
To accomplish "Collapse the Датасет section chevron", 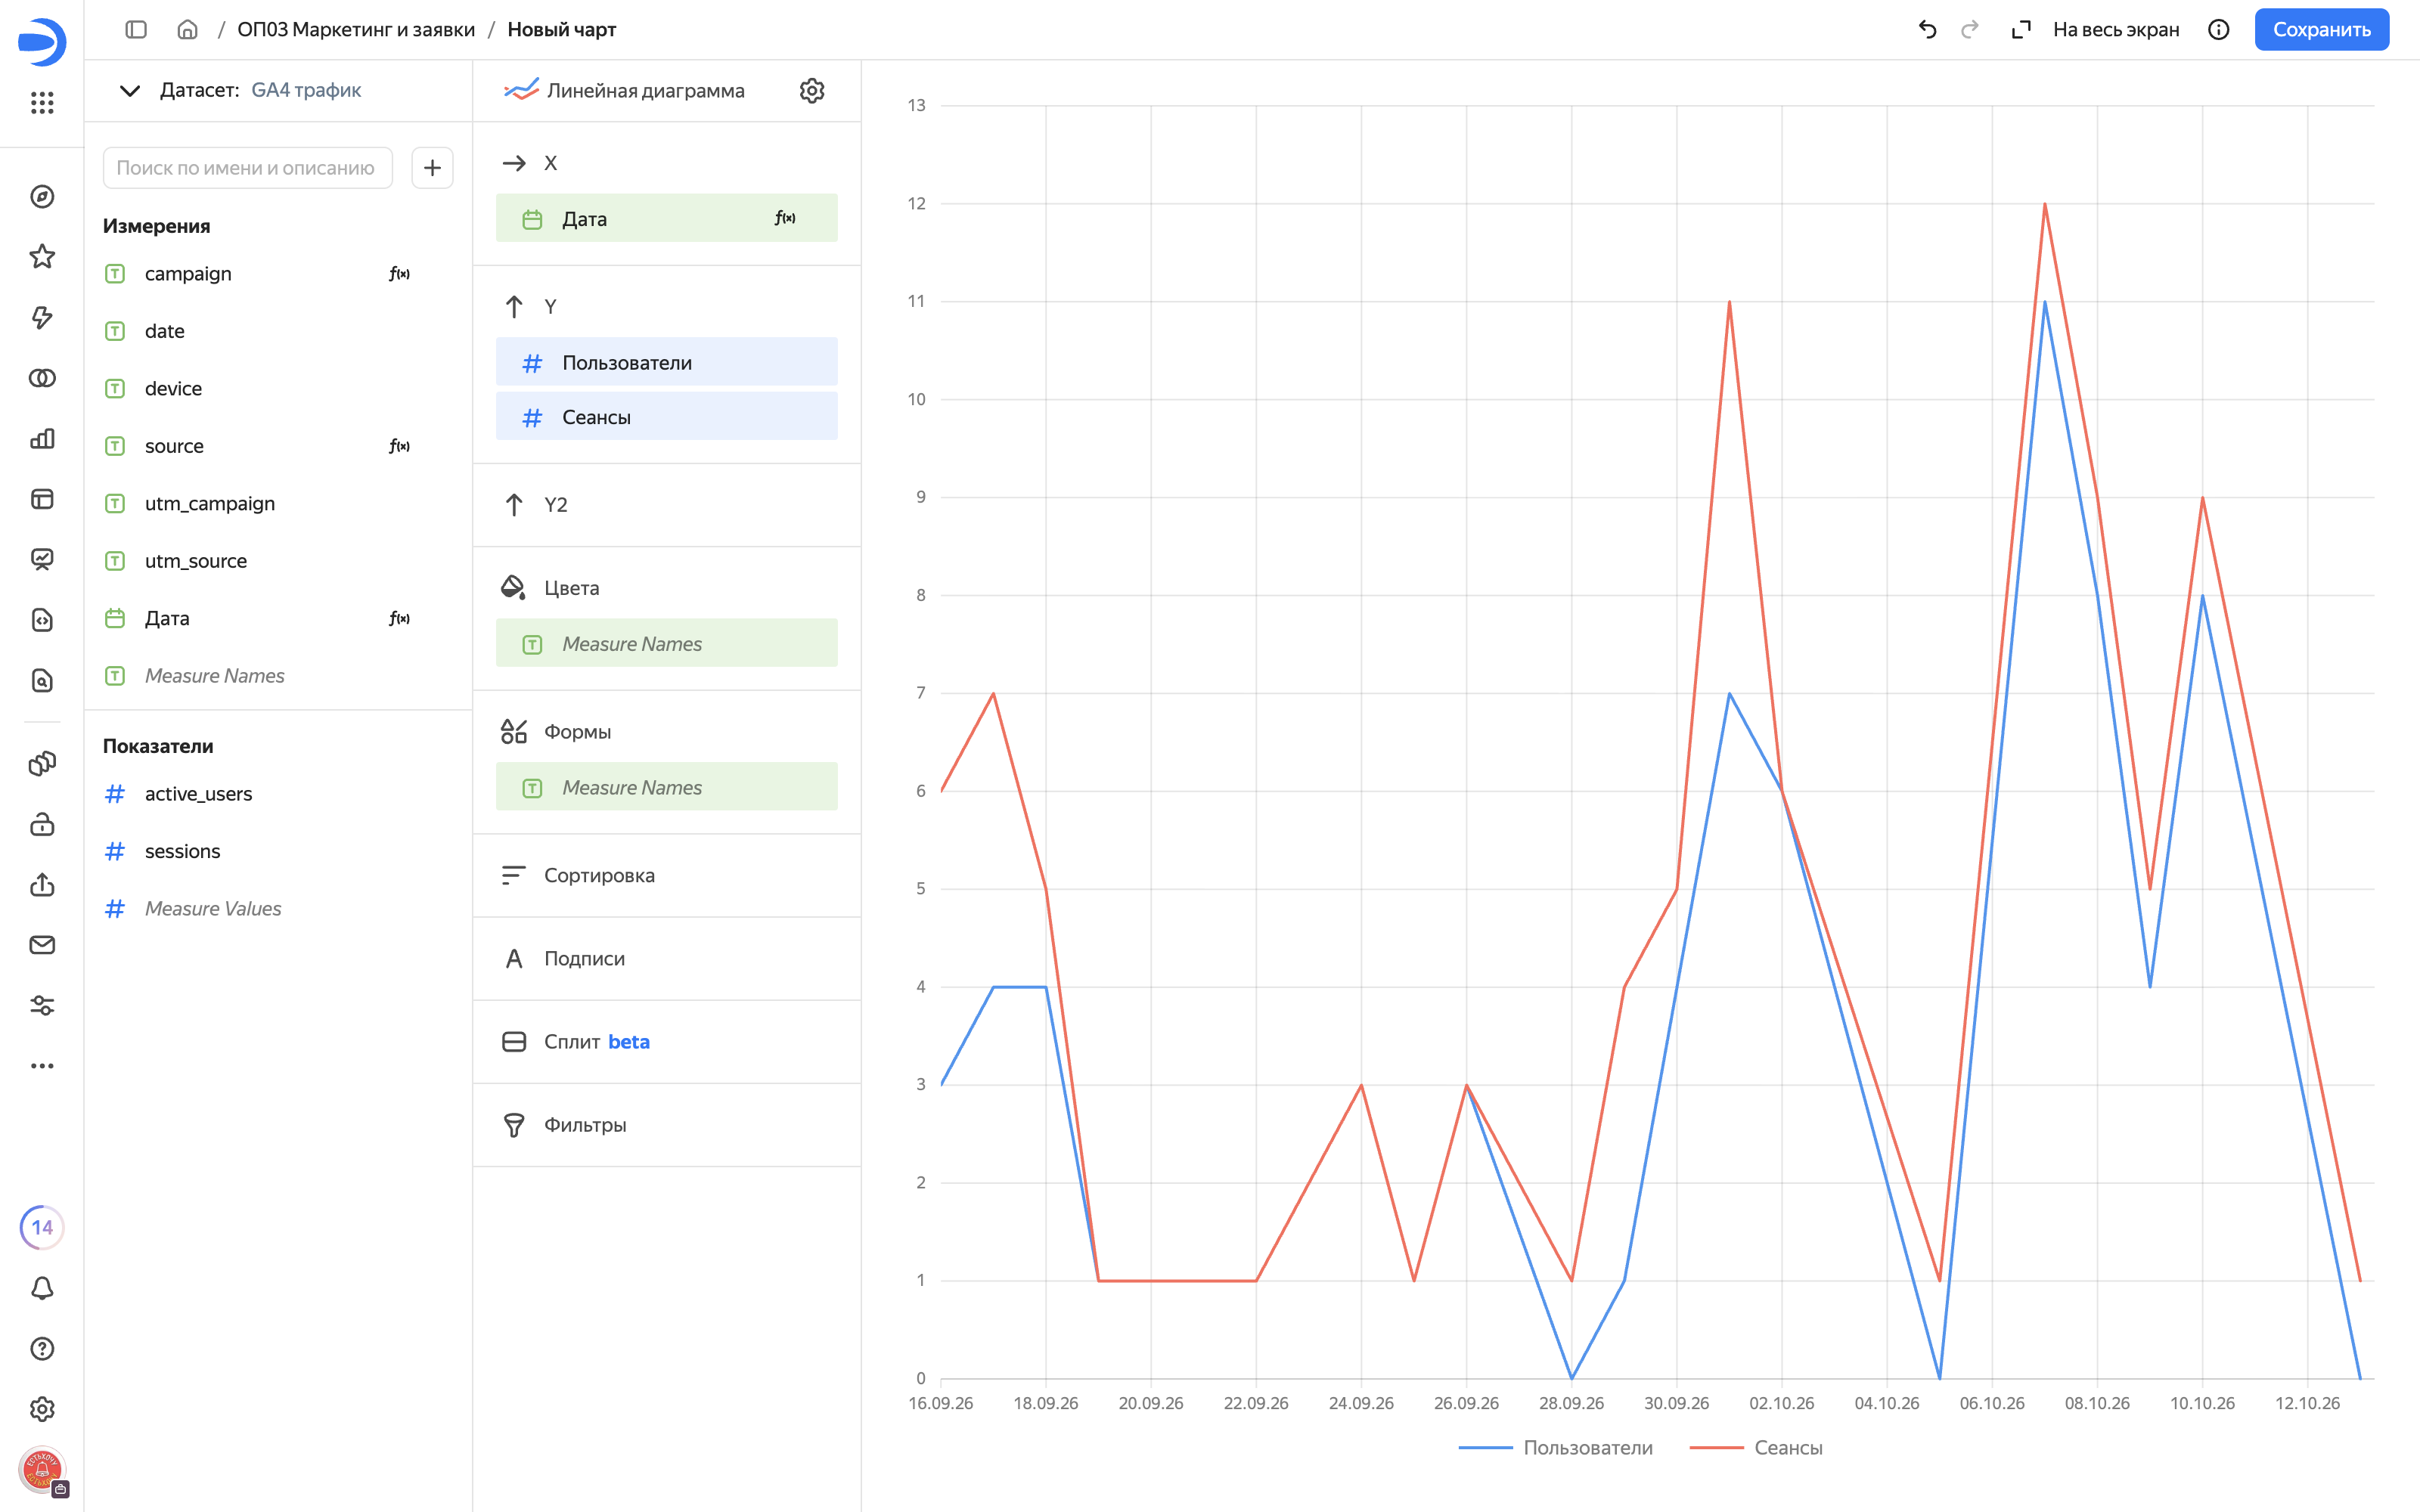I will (x=129, y=91).
